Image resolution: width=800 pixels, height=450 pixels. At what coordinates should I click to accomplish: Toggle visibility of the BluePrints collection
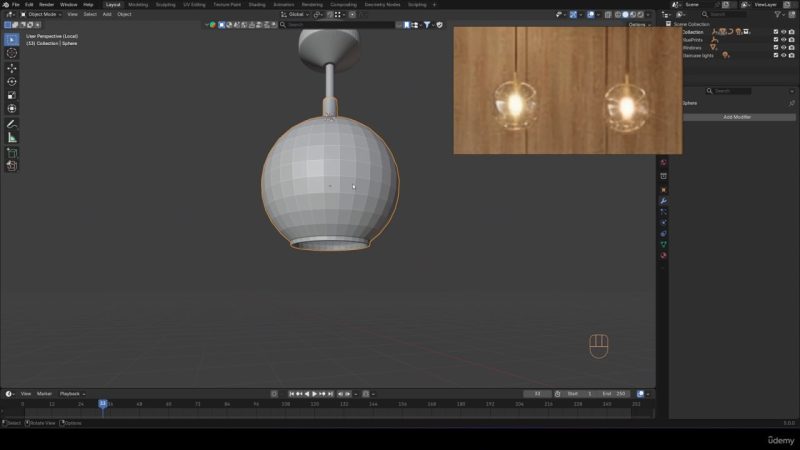coord(784,39)
